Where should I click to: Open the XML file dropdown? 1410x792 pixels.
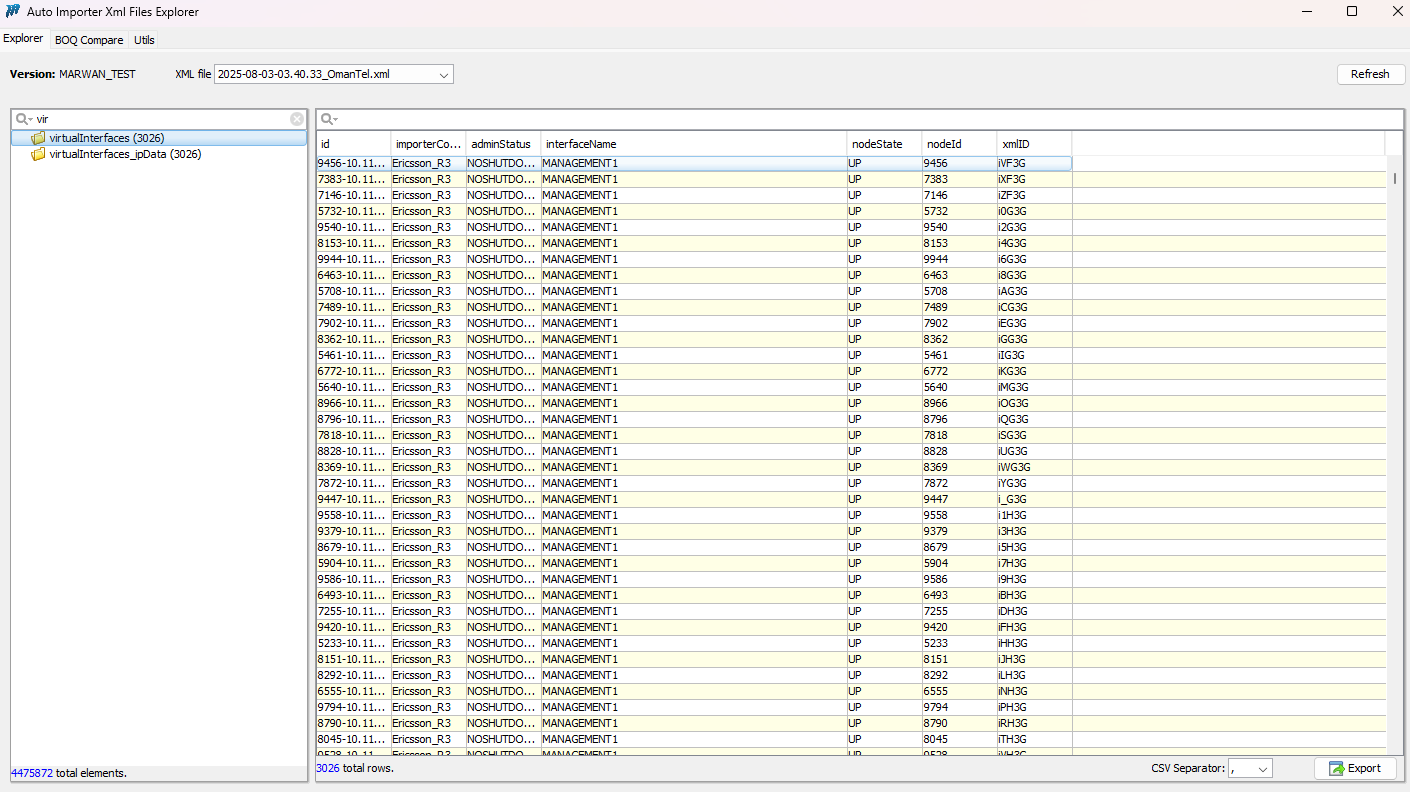pos(443,74)
